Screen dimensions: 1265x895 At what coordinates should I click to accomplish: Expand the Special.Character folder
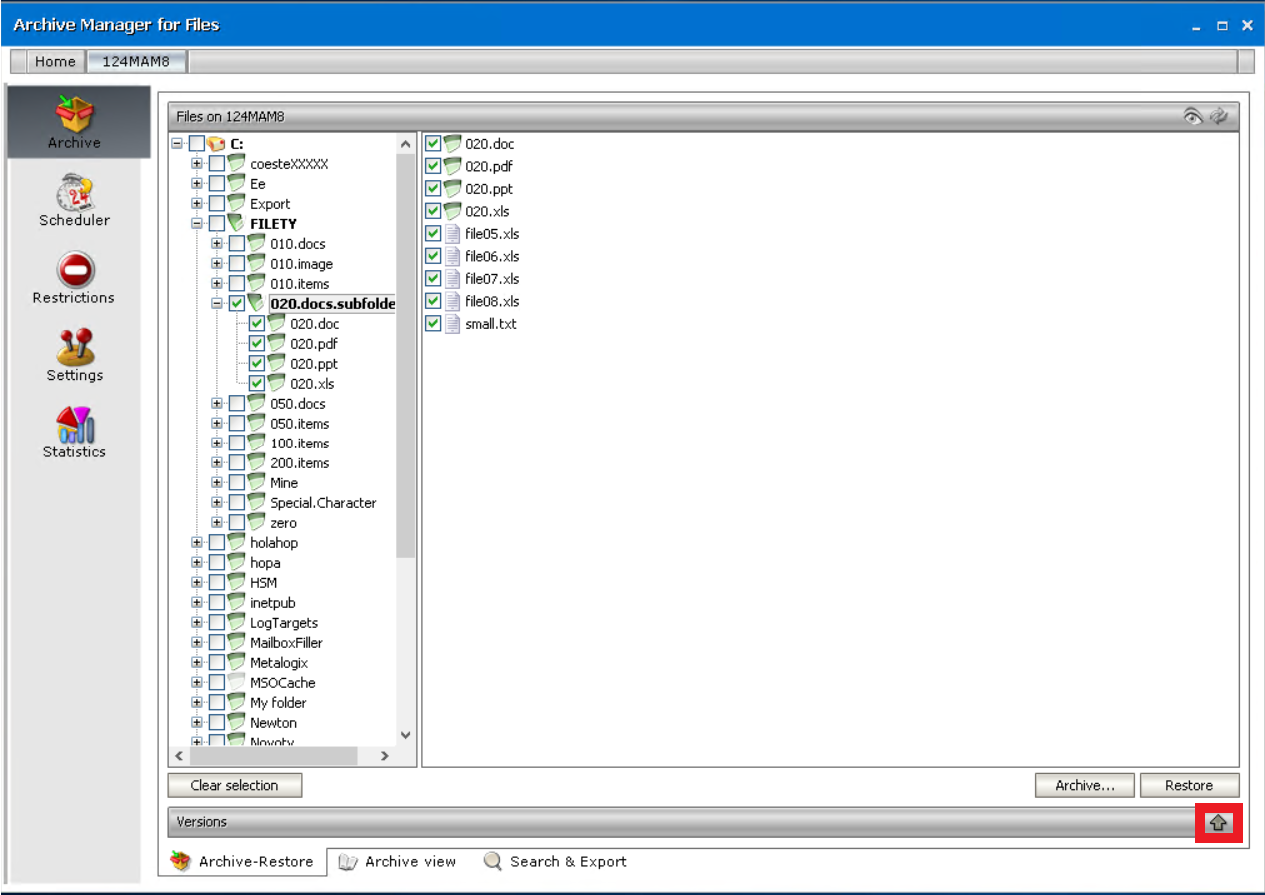click(x=217, y=503)
